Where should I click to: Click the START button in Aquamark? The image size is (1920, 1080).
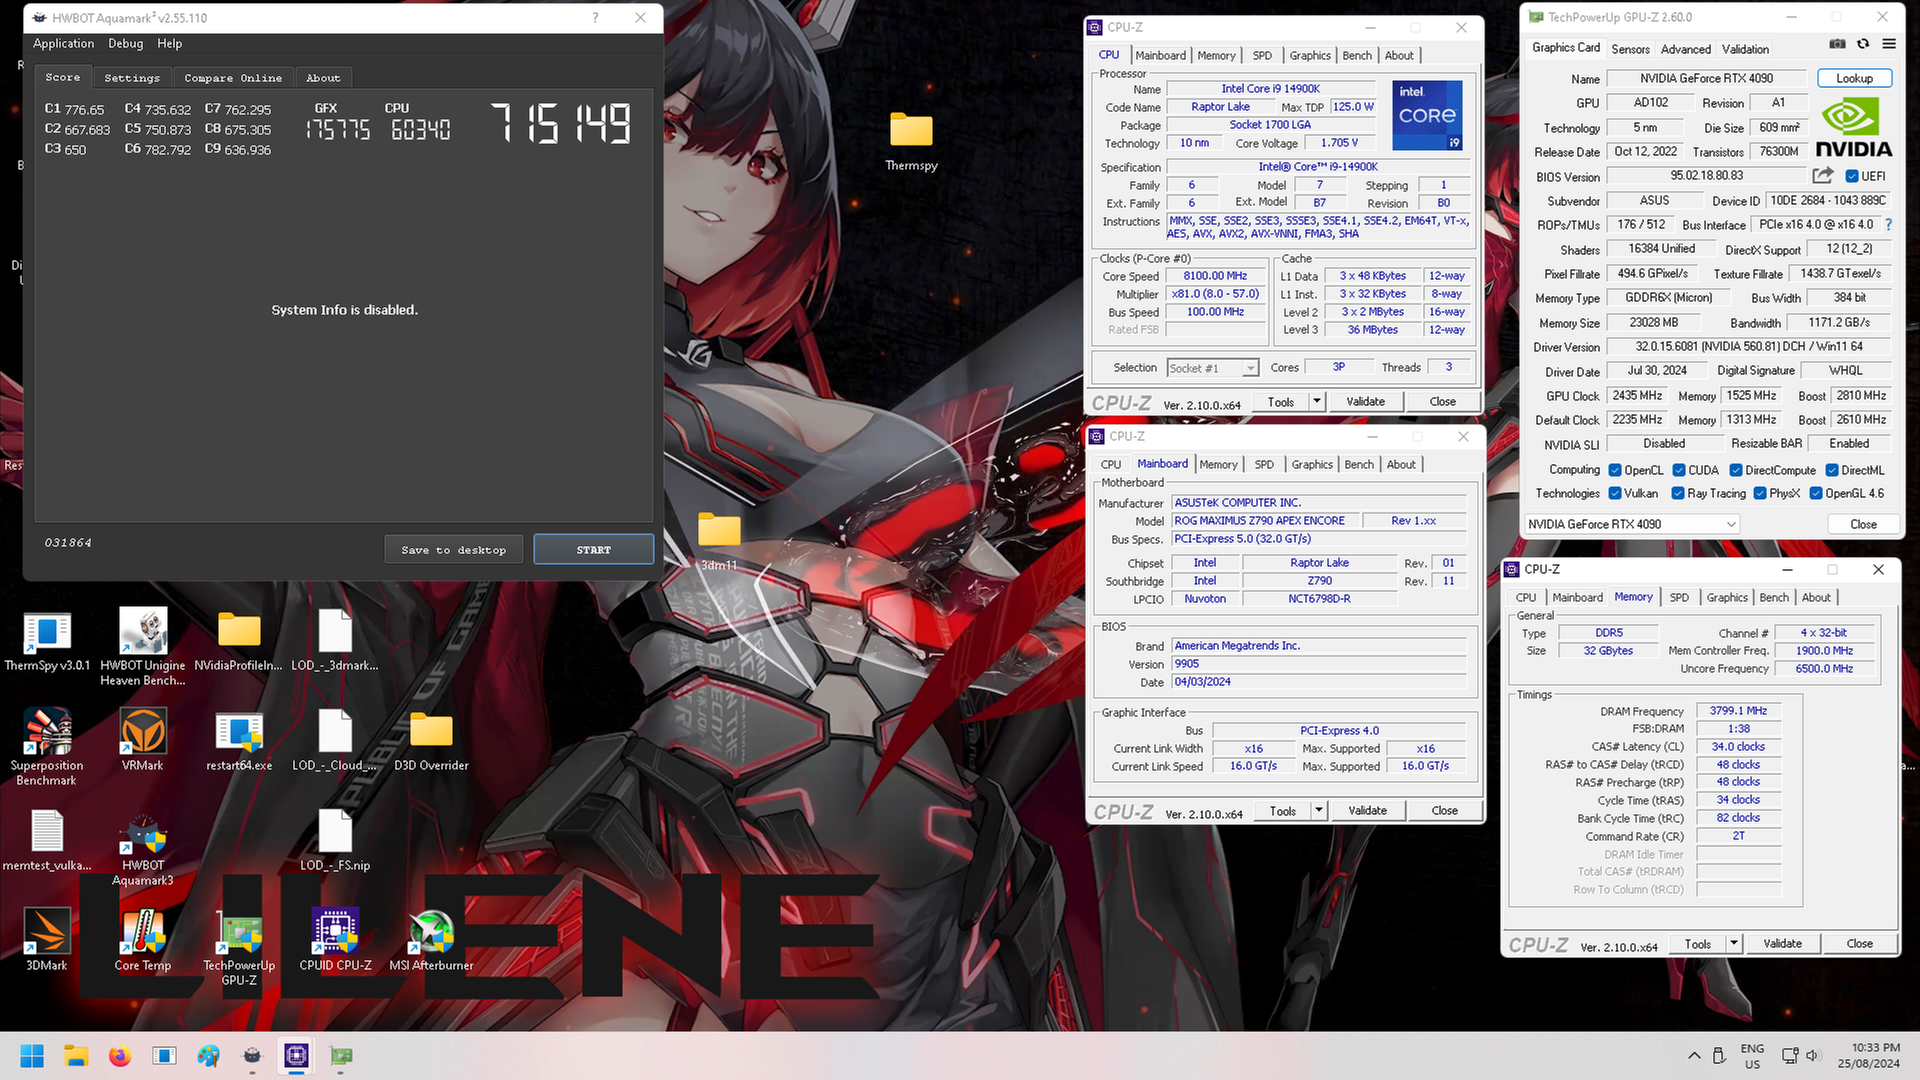pos(594,549)
